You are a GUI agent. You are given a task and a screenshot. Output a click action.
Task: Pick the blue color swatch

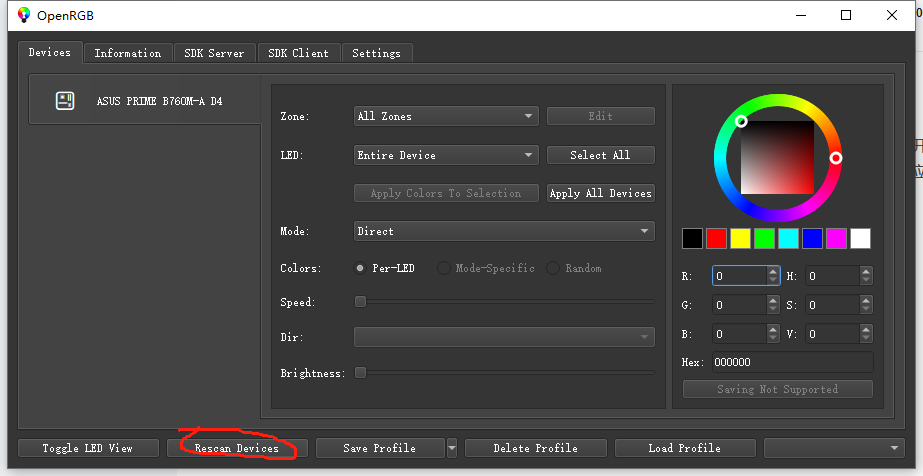click(x=812, y=238)
